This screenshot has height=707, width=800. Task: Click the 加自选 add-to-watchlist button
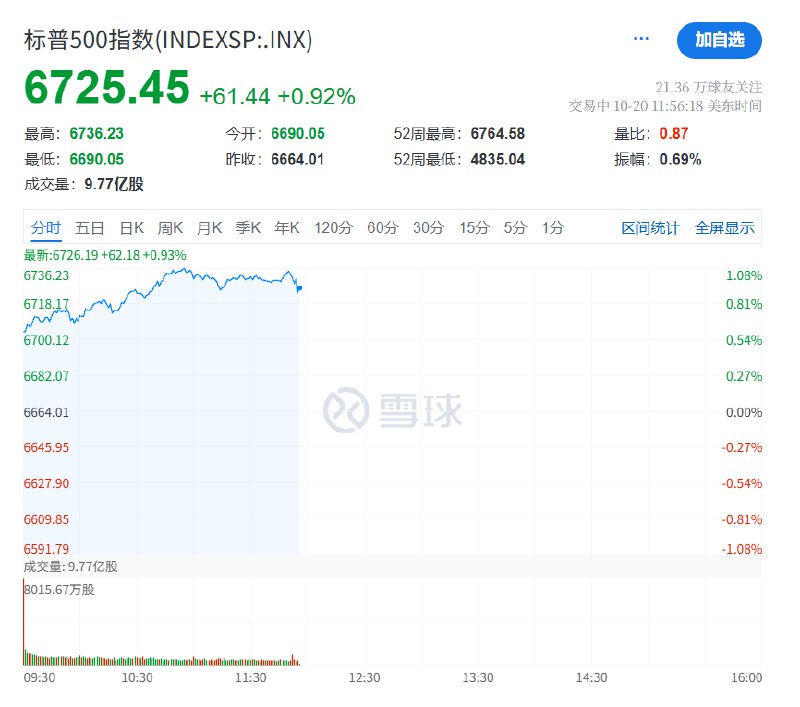(719, 40)
